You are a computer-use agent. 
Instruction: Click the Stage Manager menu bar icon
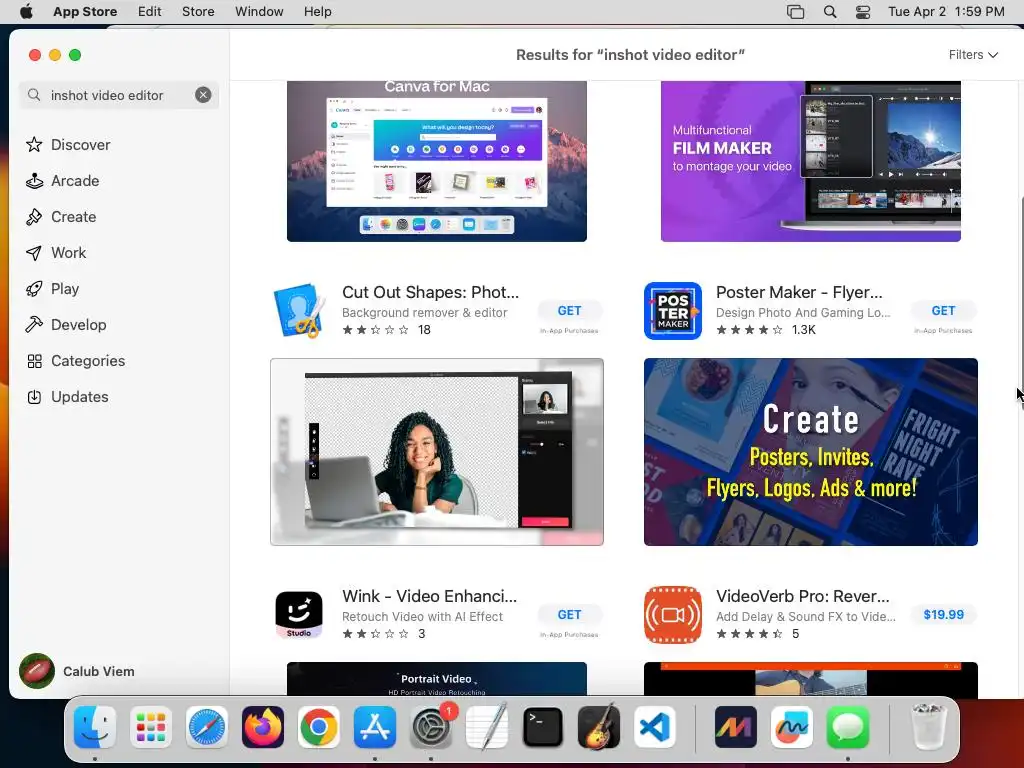795,12
